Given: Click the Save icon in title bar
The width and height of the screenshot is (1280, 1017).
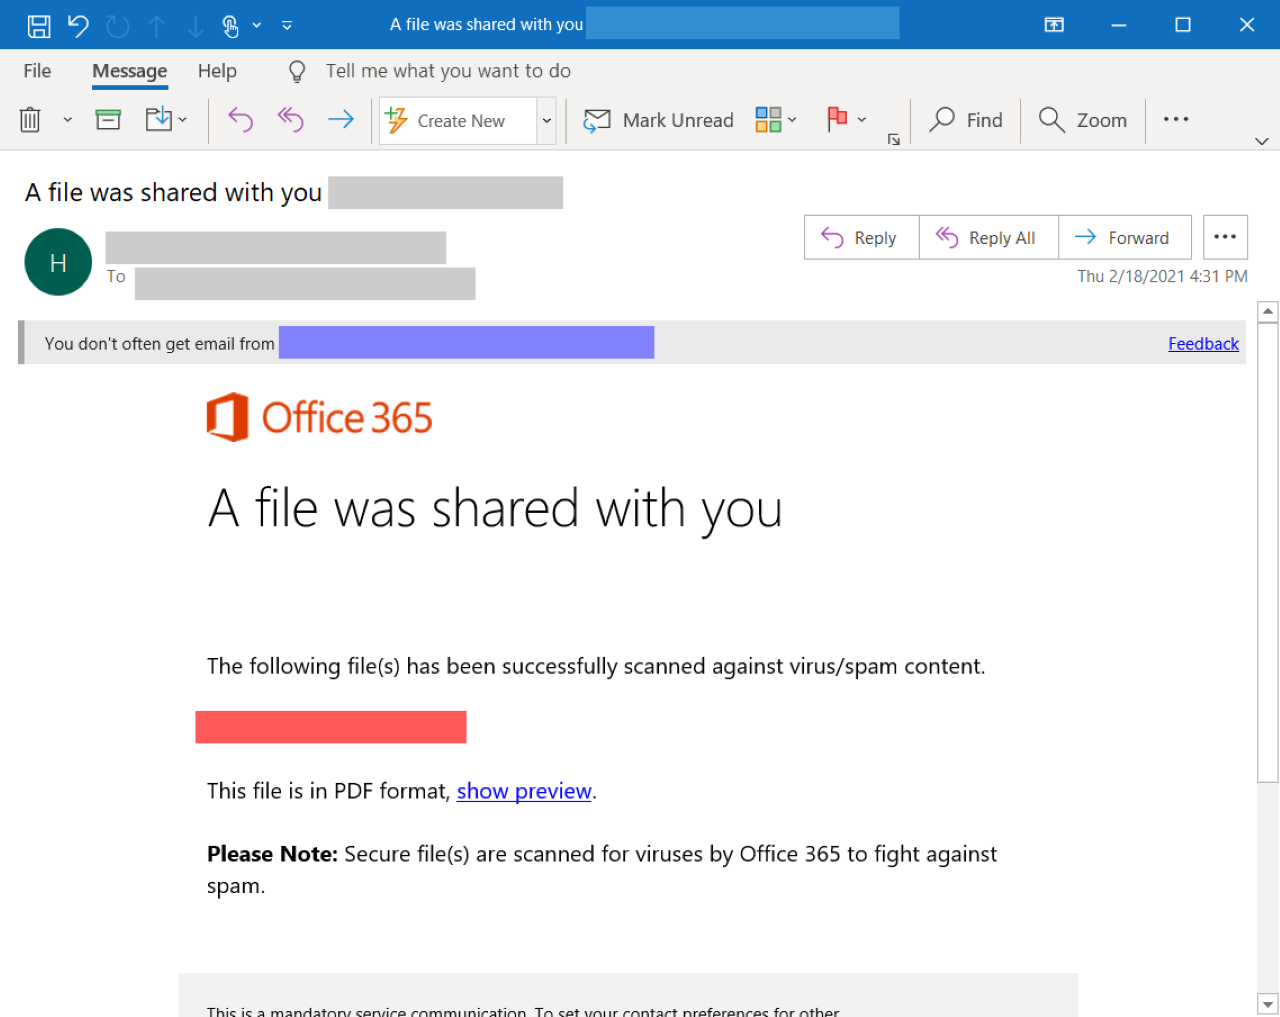Looking at the screenshot, I should 39,25.
